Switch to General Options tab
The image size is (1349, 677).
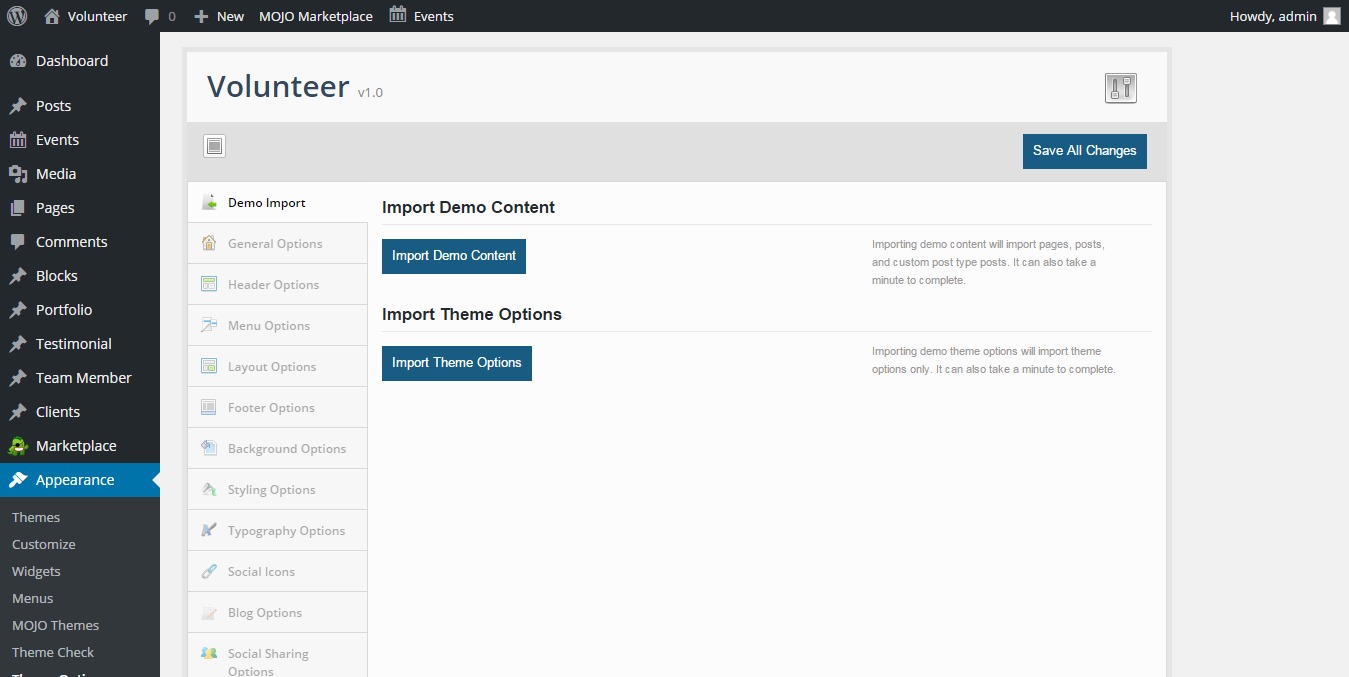(x=278, y=243)
